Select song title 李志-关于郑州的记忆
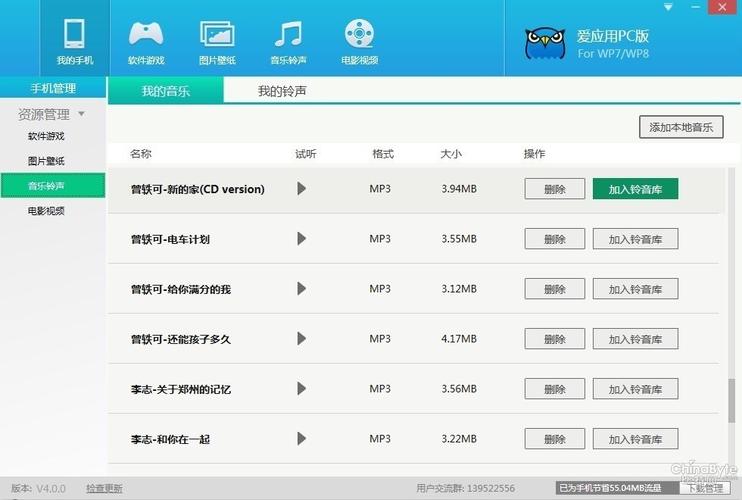The height and width of the screenshot is (500, 742). [x=181, y=389]
